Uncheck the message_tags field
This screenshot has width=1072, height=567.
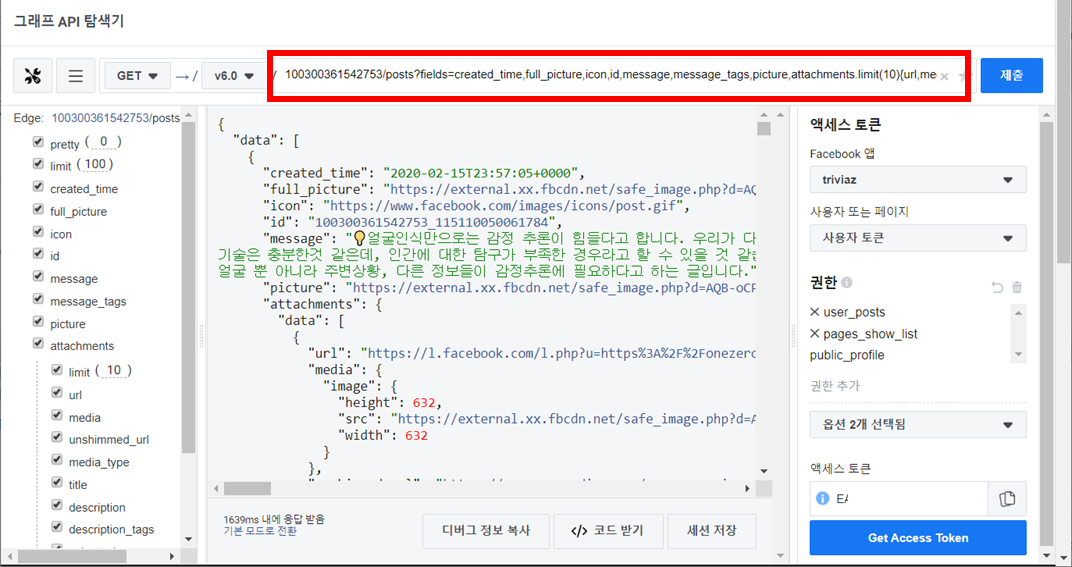tap(38, 299)
